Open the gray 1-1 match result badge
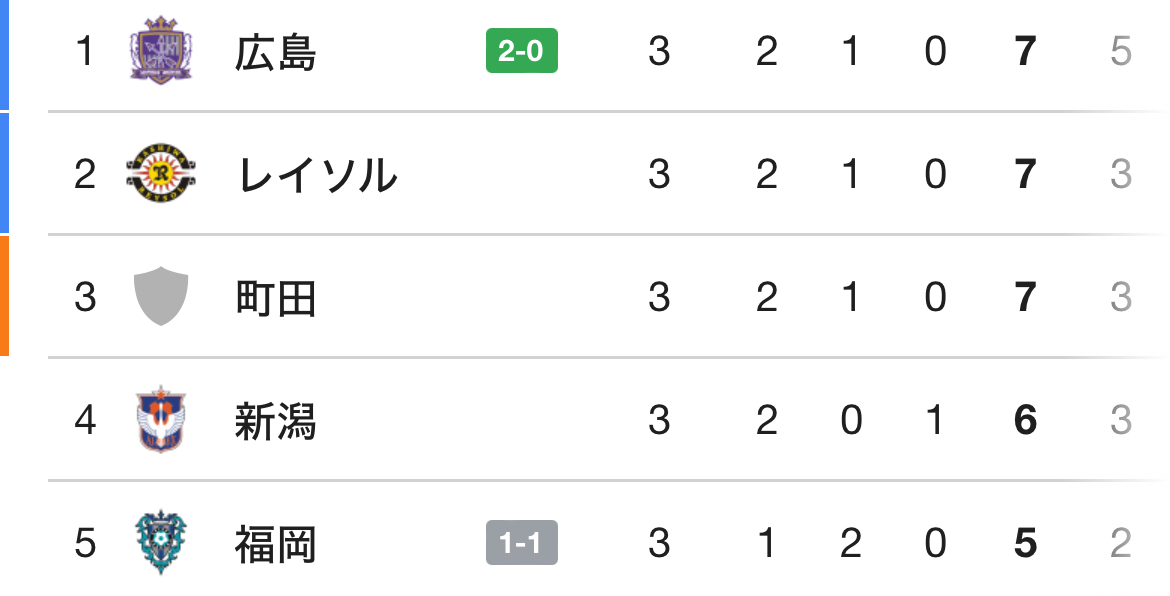1170x596 pixels. coord(522,542)
